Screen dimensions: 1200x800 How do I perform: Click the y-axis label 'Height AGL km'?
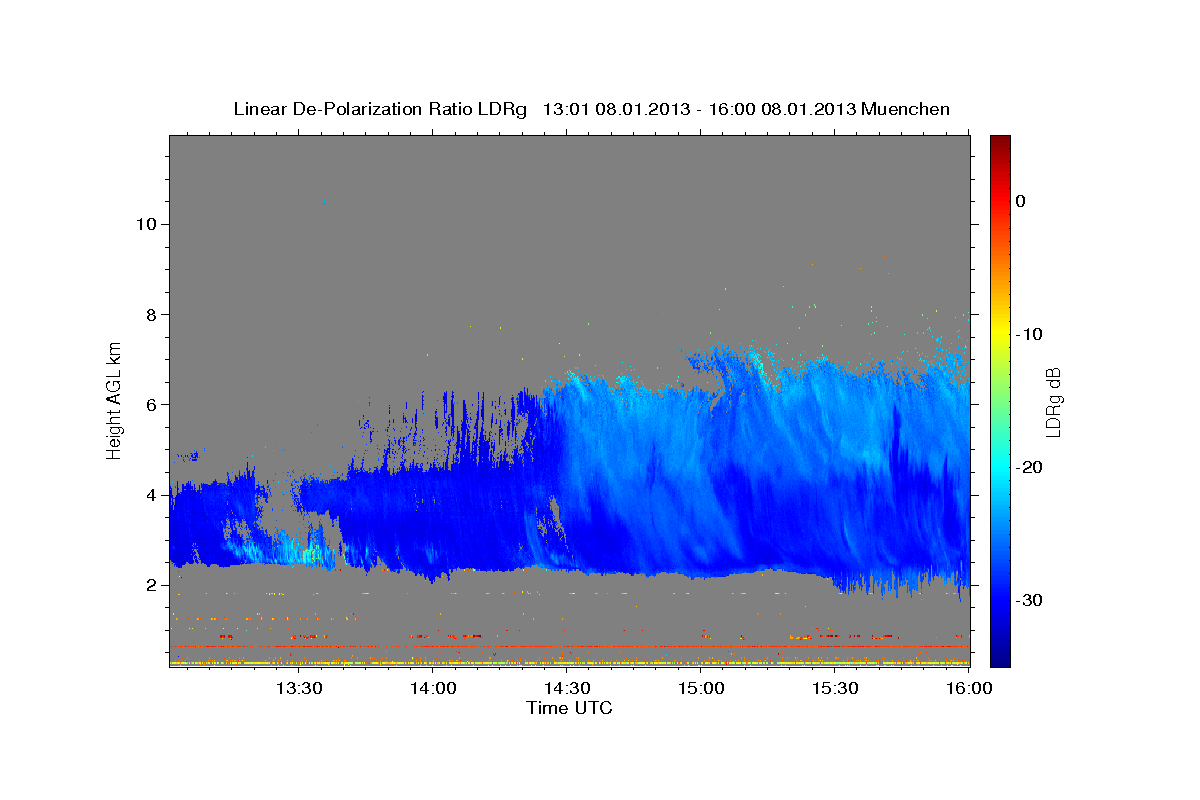[115, 400]
